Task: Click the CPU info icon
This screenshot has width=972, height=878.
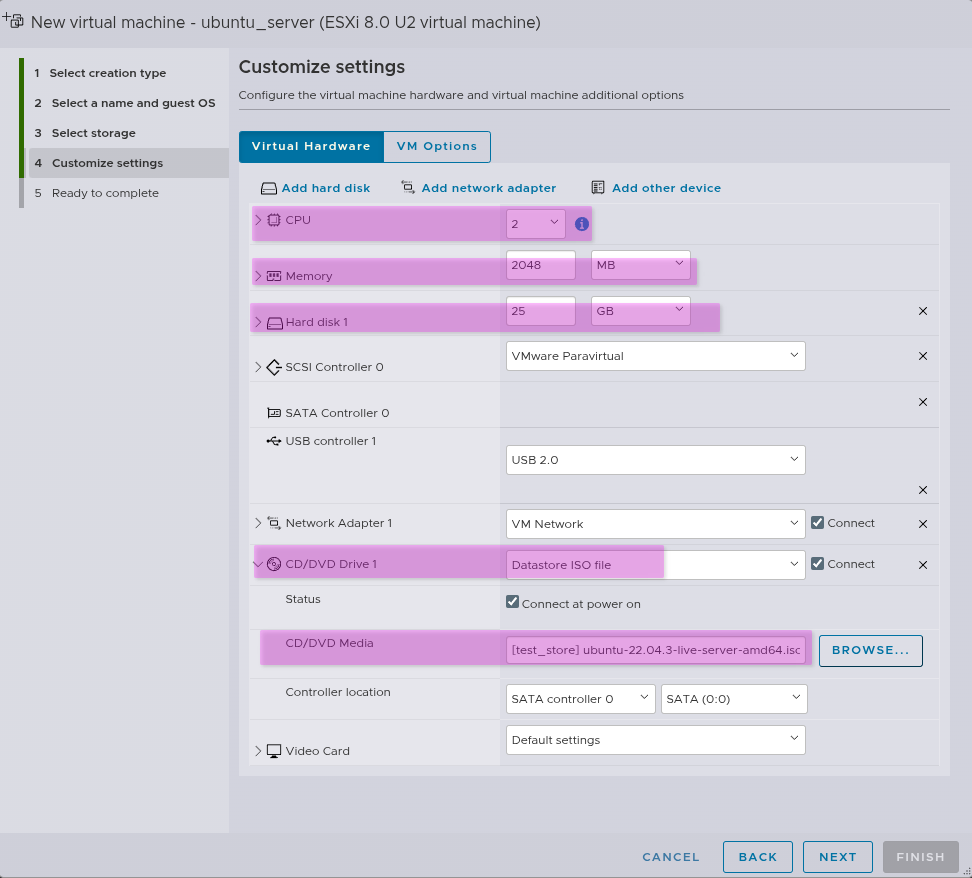Action: (x=582, y=224)
